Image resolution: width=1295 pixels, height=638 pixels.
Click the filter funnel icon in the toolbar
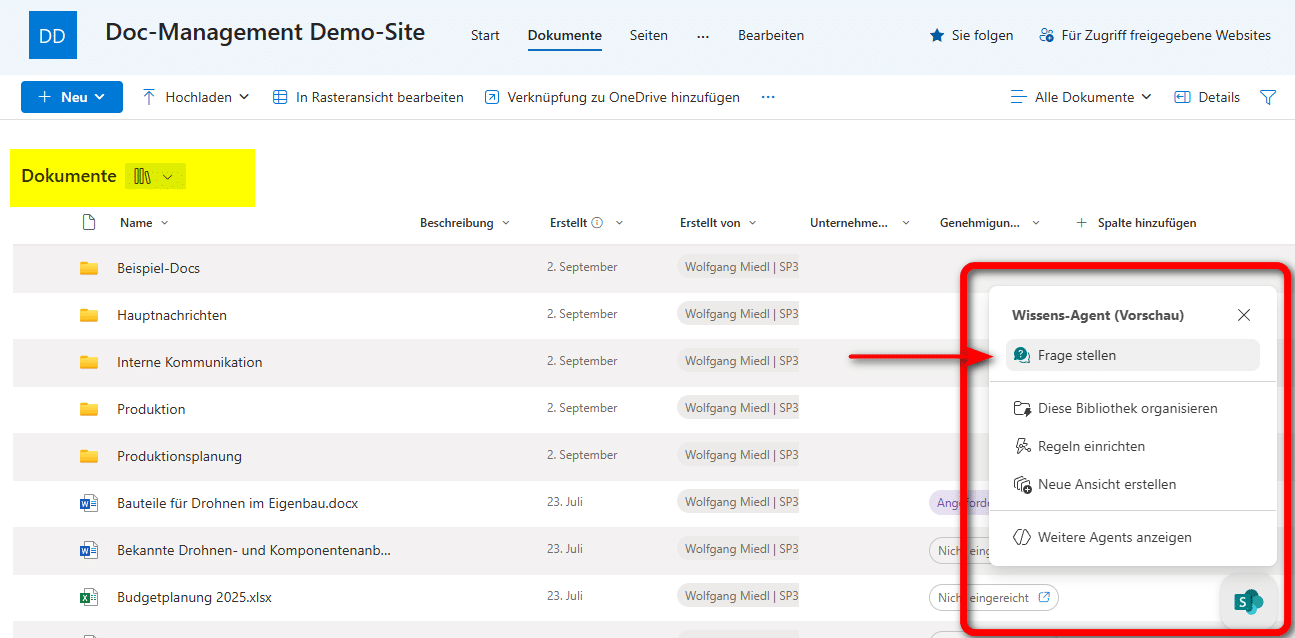(1268, 97)
